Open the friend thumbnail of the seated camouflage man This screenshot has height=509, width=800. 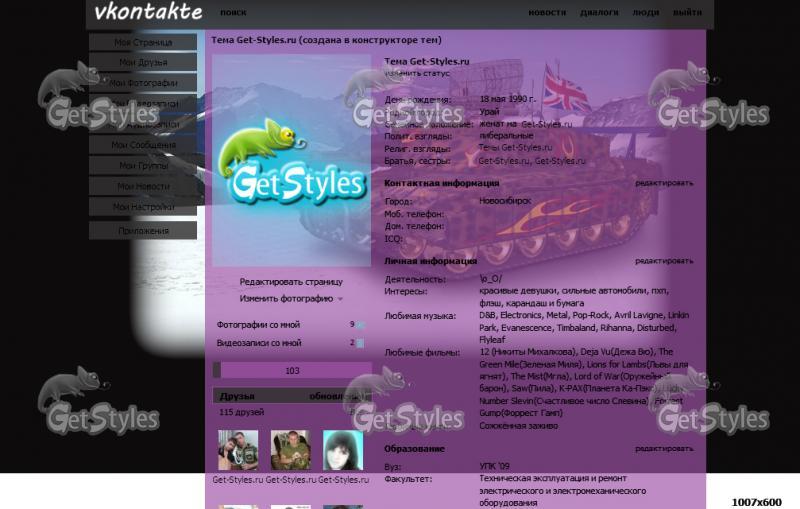pos(290,450)
